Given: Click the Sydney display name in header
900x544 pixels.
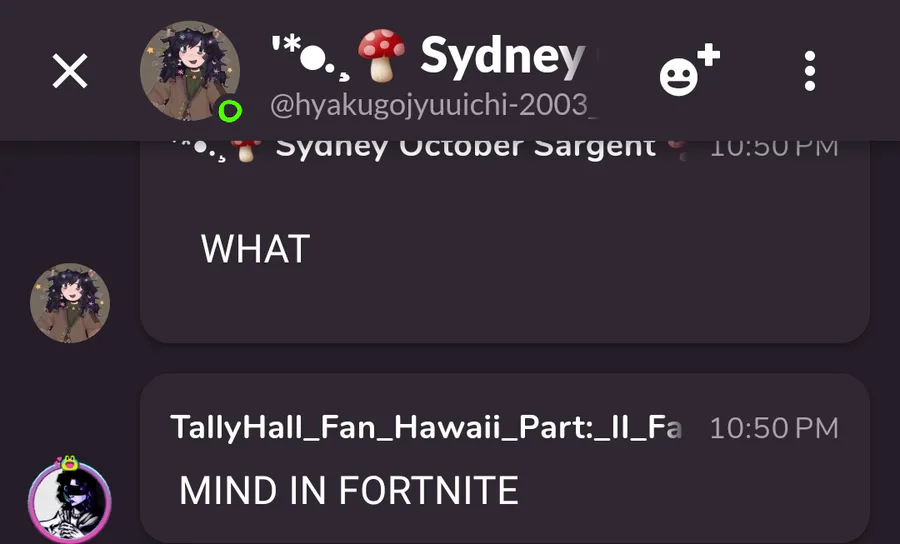Looking at the screenshot, I should coord(502,56).
